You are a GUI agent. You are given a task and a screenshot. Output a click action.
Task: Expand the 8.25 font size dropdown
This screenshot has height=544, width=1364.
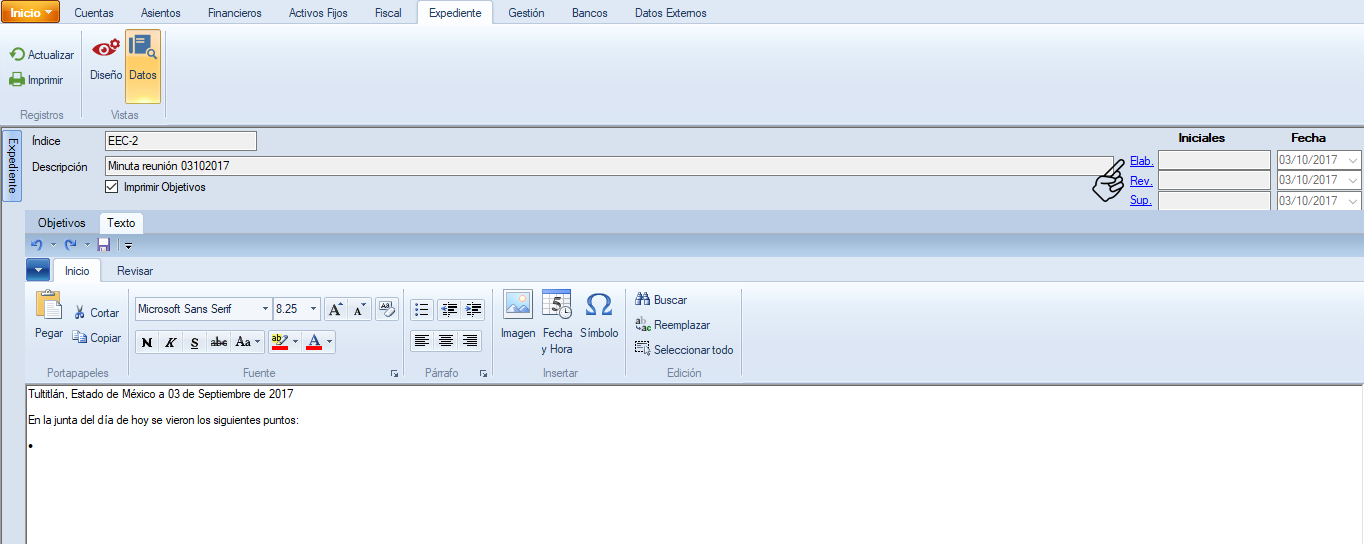click(314, 309)
